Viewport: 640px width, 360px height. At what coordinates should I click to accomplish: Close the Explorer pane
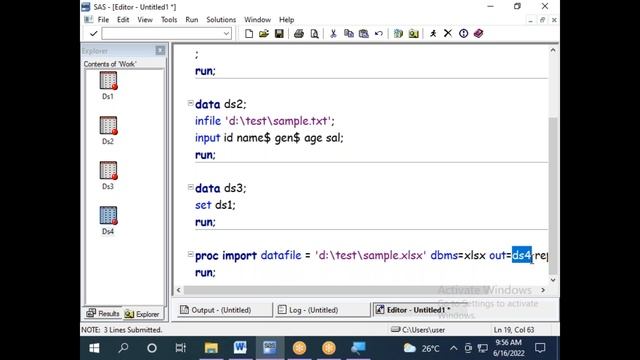pyautogui.click(x=160, y=50)
